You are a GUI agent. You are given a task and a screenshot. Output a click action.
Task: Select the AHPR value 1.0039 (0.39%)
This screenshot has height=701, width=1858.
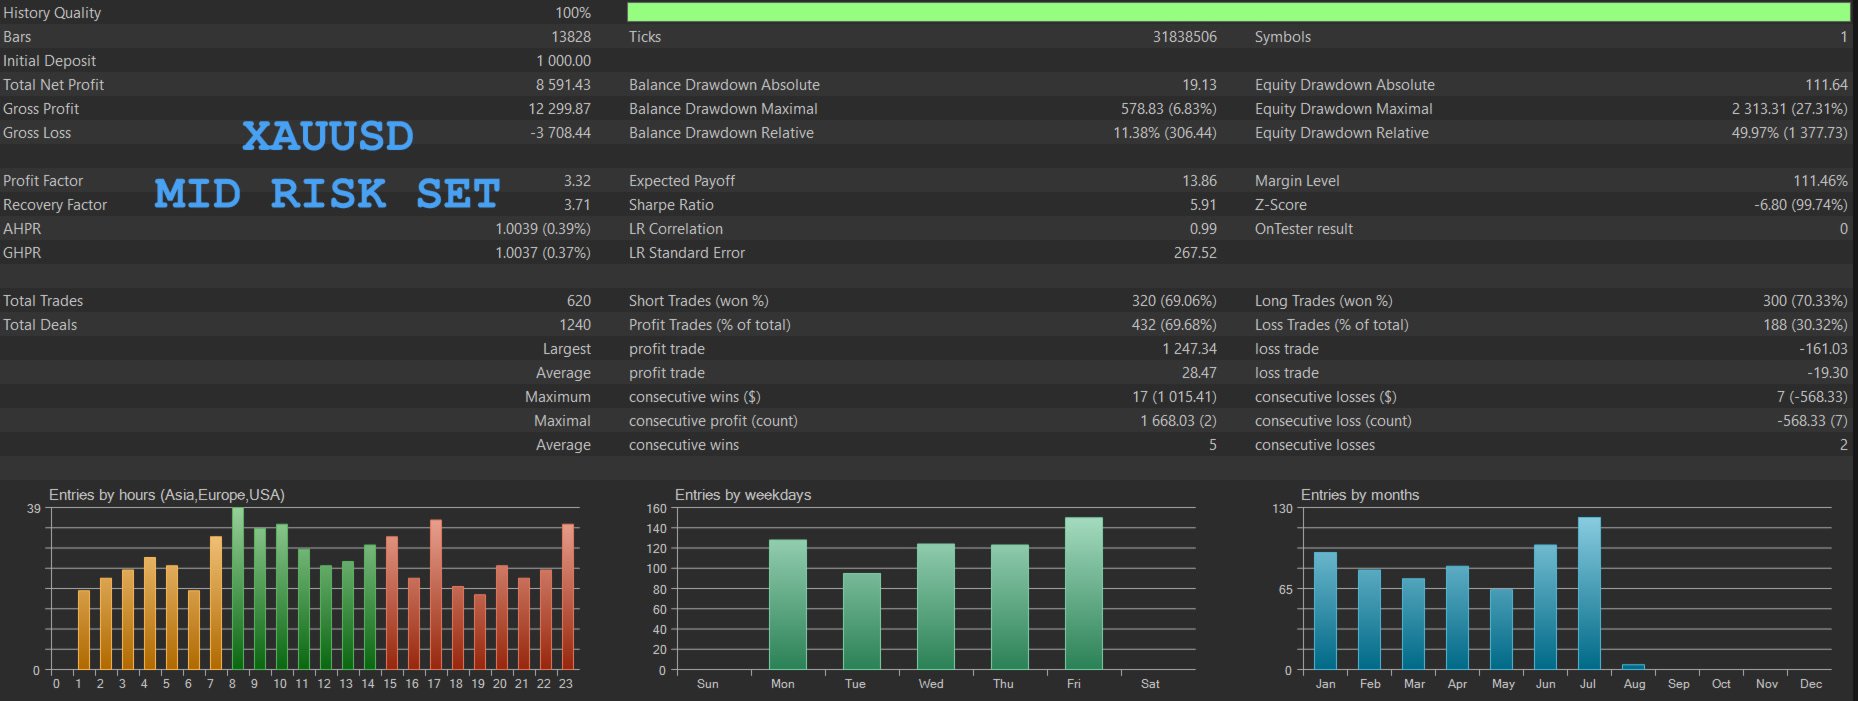pos(543,229)
